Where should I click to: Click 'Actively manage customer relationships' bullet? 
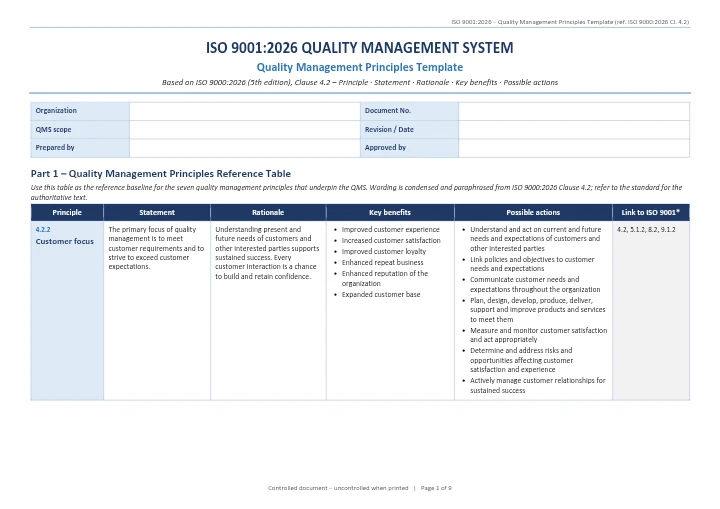[538, 385]
